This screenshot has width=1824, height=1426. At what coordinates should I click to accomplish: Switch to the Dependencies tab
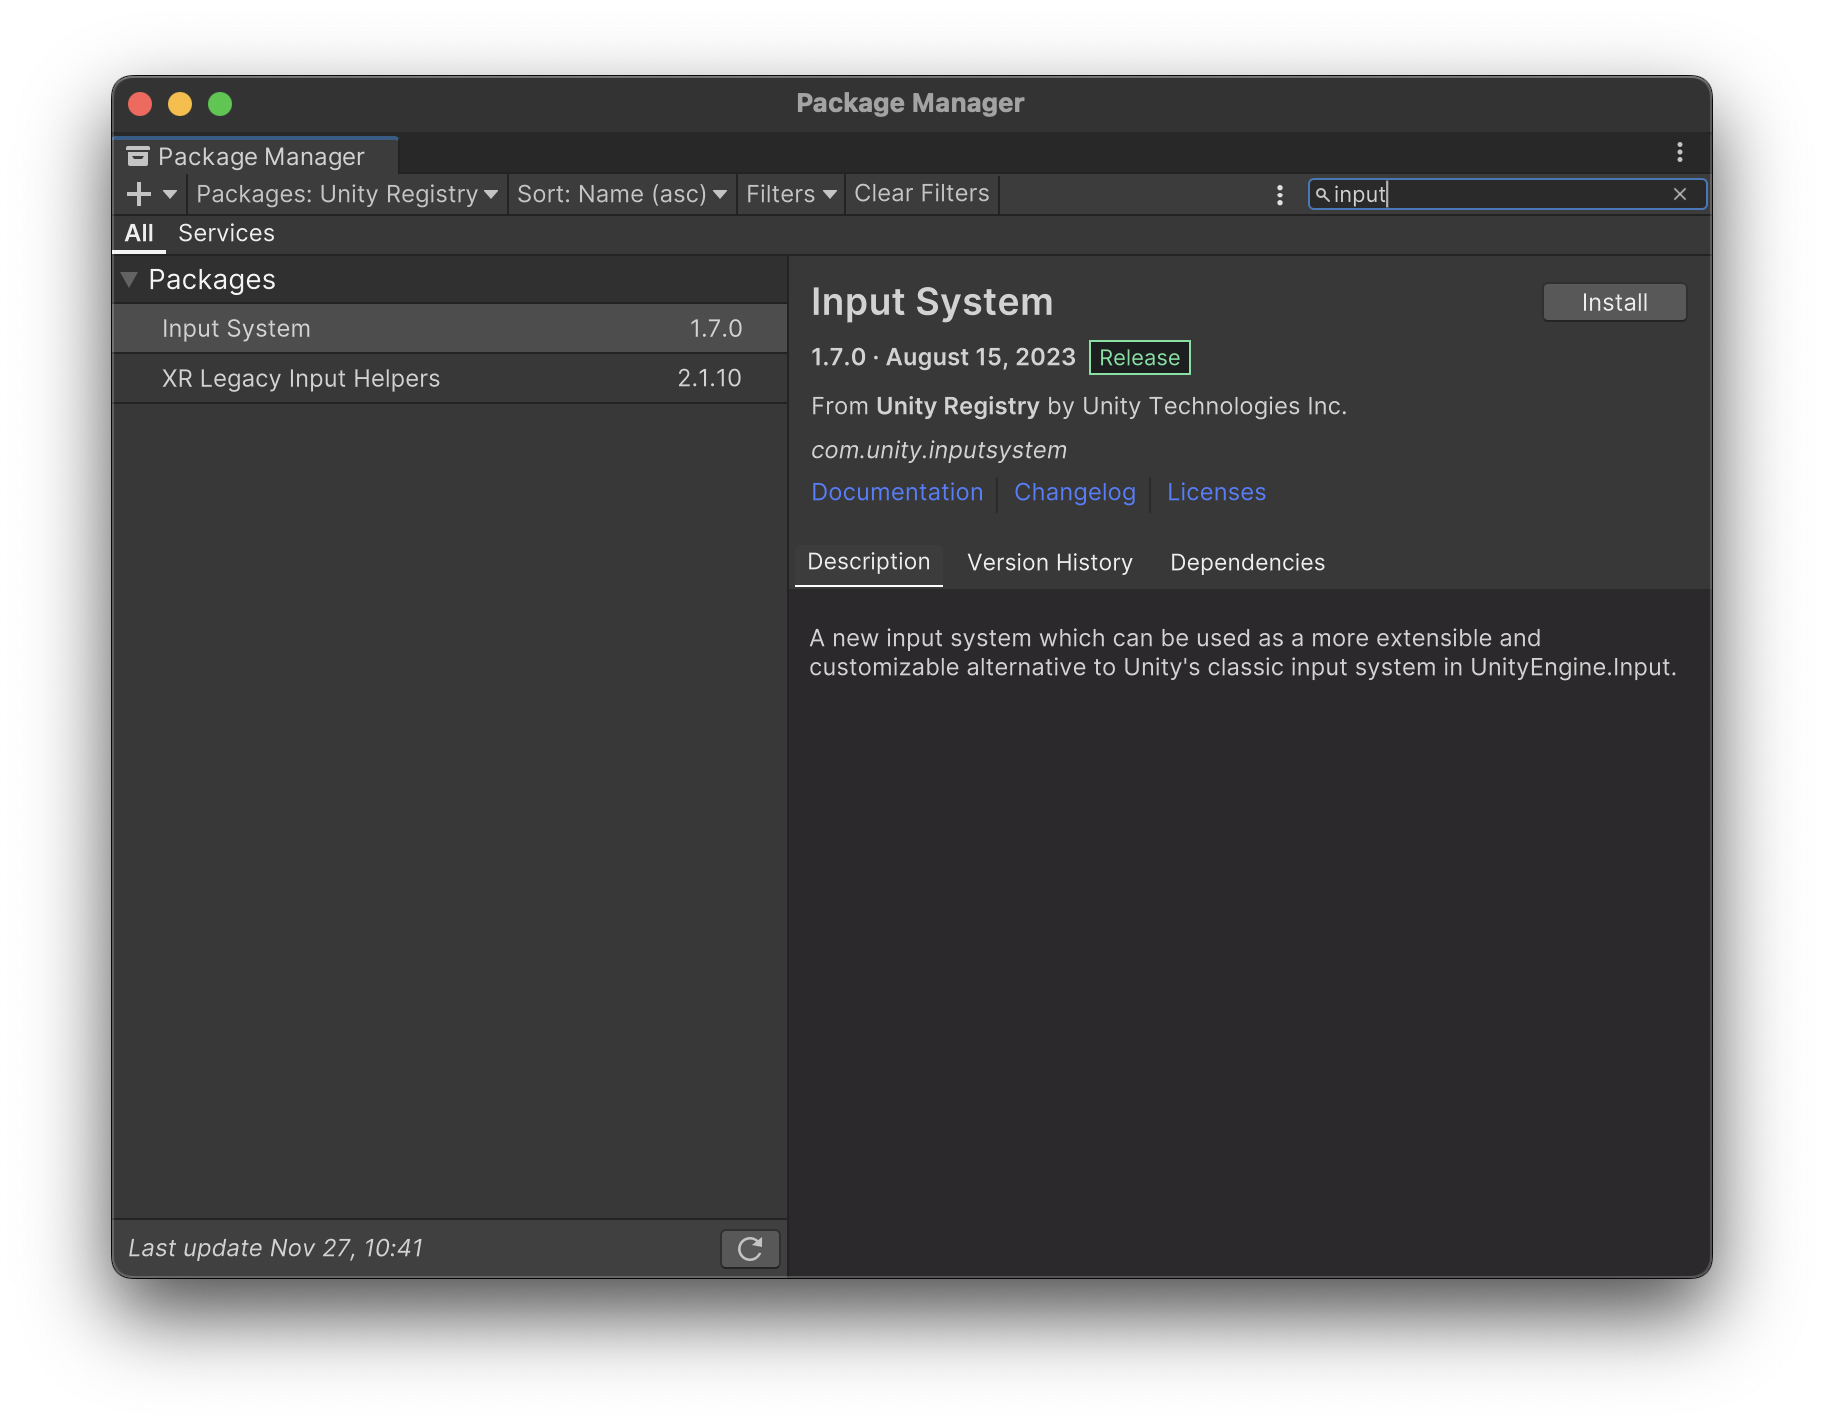pyautogui.click(x=1247, y=563)
